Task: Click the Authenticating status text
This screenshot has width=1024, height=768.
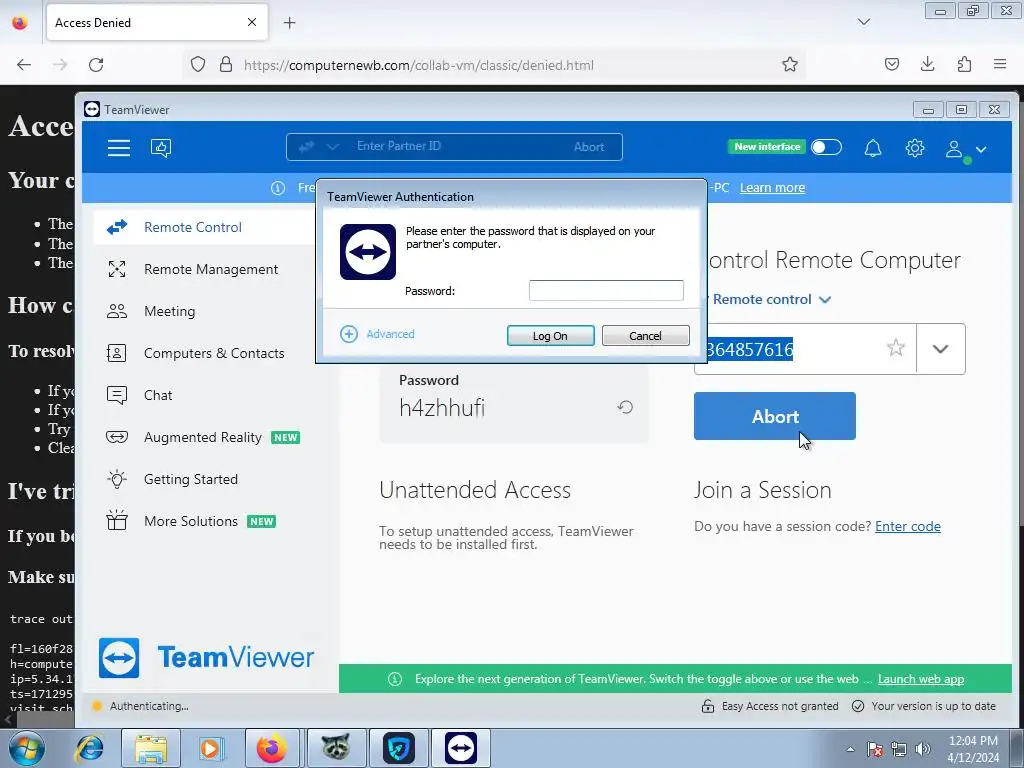Action: [149, 706]
